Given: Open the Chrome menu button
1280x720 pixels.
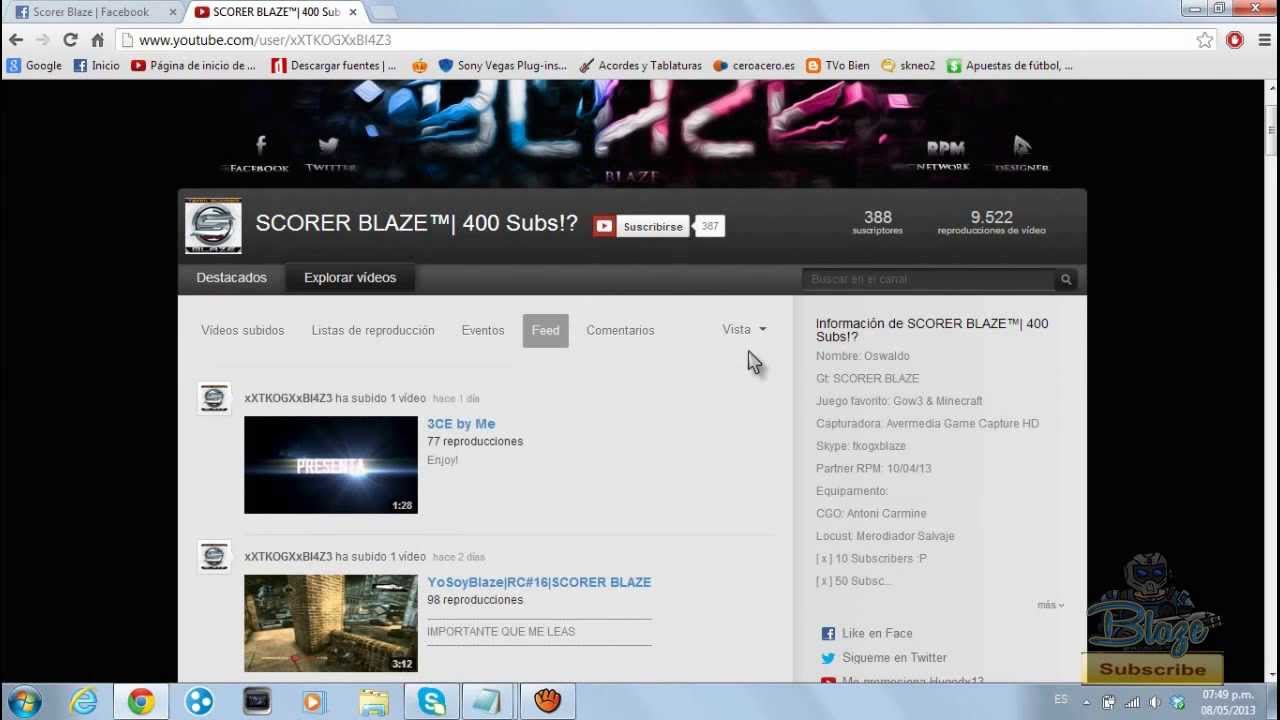Looking at the screenshot, I should (1265, 40).
